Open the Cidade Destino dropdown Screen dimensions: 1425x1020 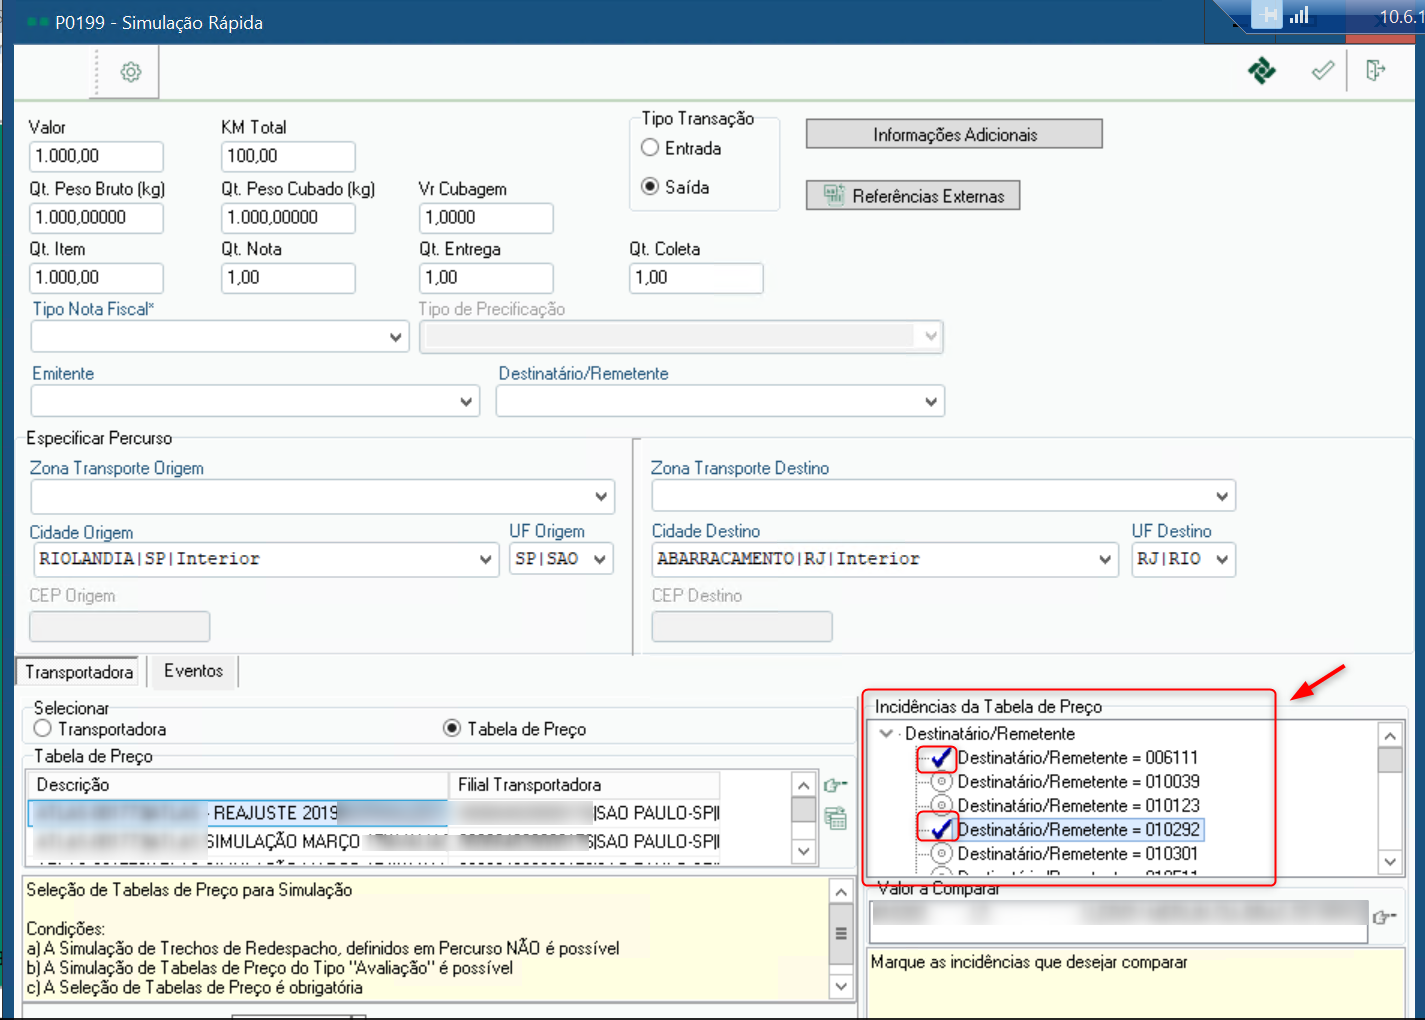coord(1105,559)
